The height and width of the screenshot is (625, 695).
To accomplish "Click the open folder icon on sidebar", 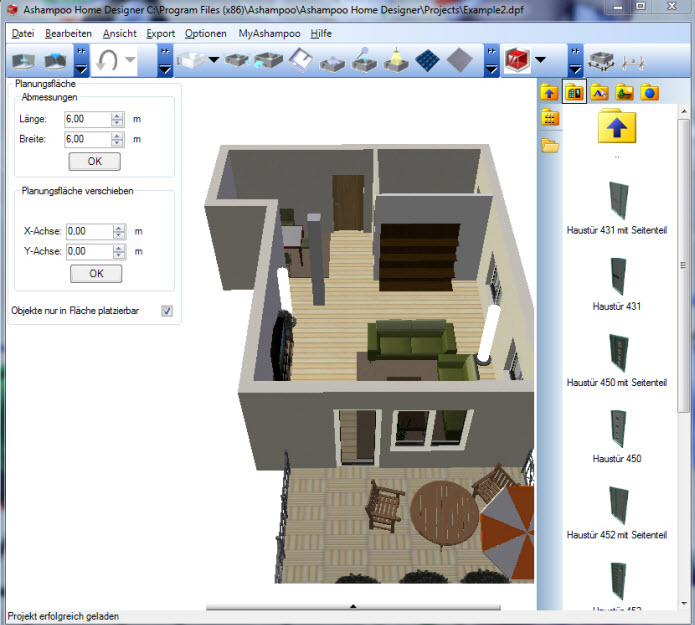I will (x=550, y=145).
